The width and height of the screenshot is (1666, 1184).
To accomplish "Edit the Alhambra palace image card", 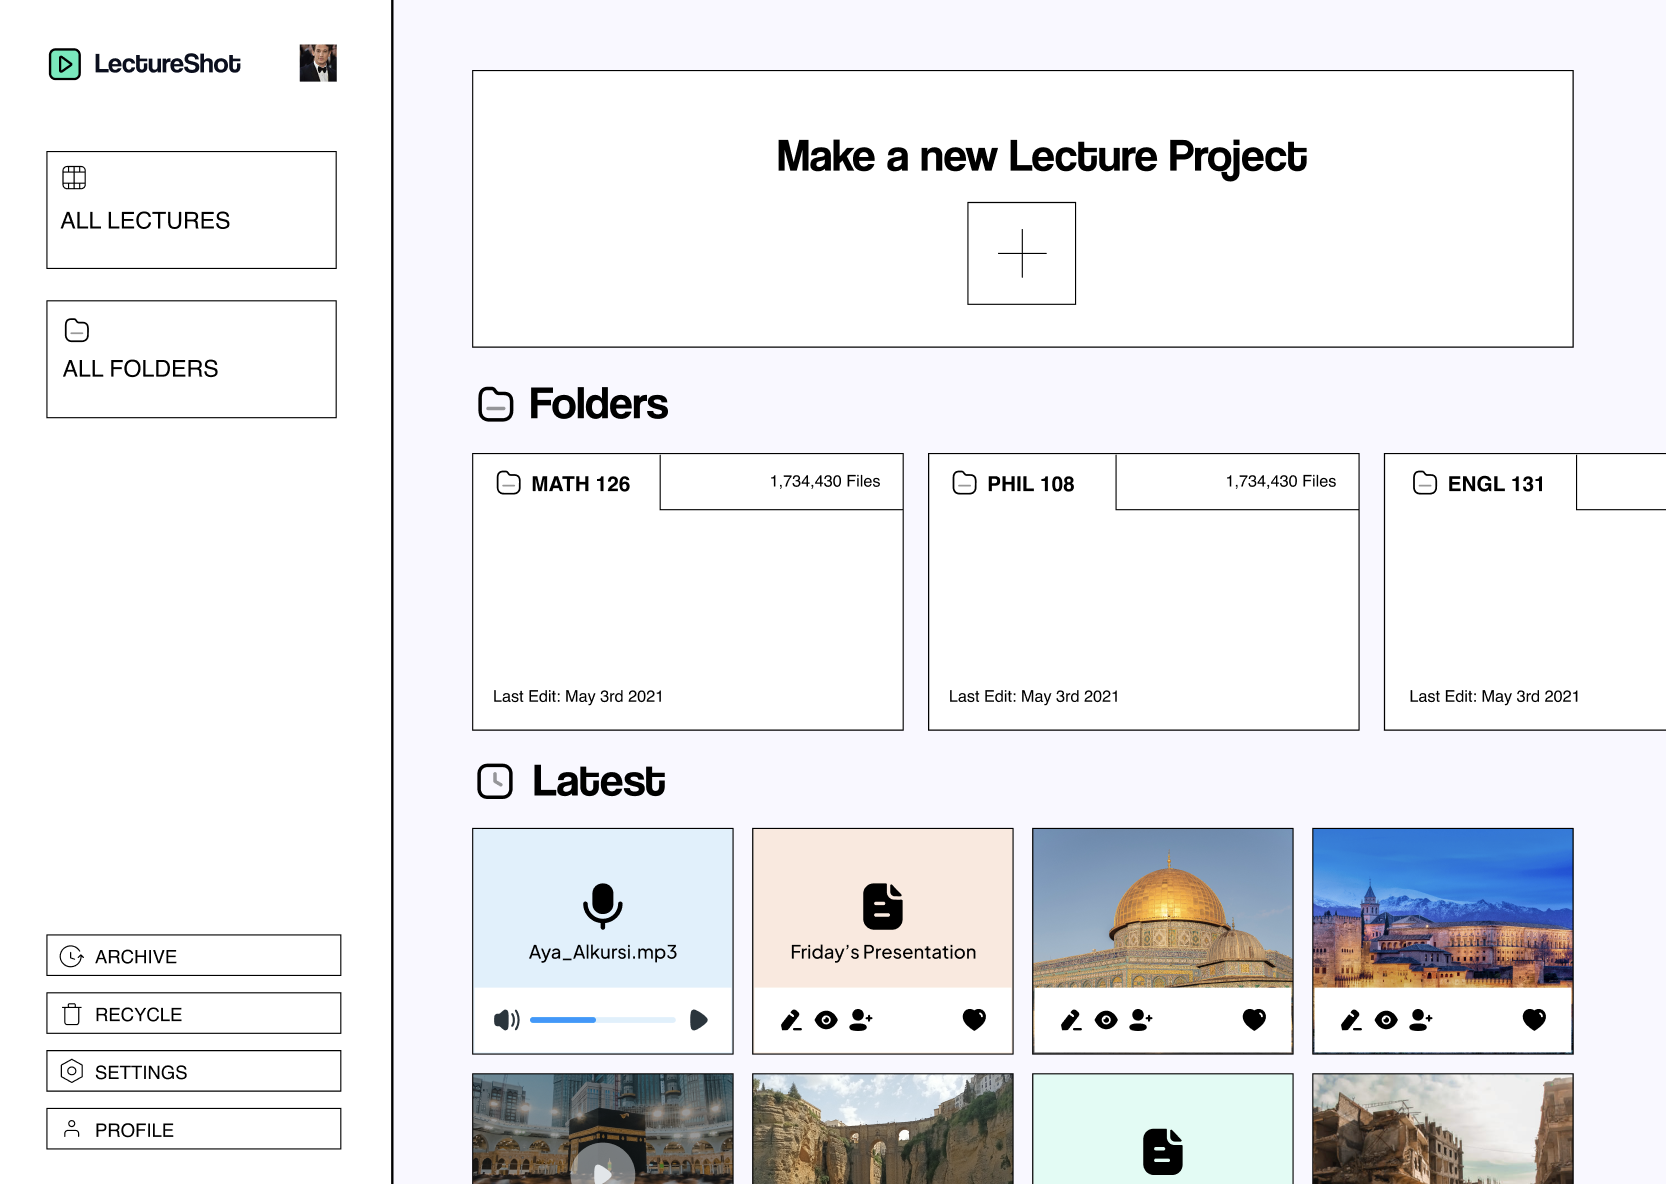I will (1351, 1020).
